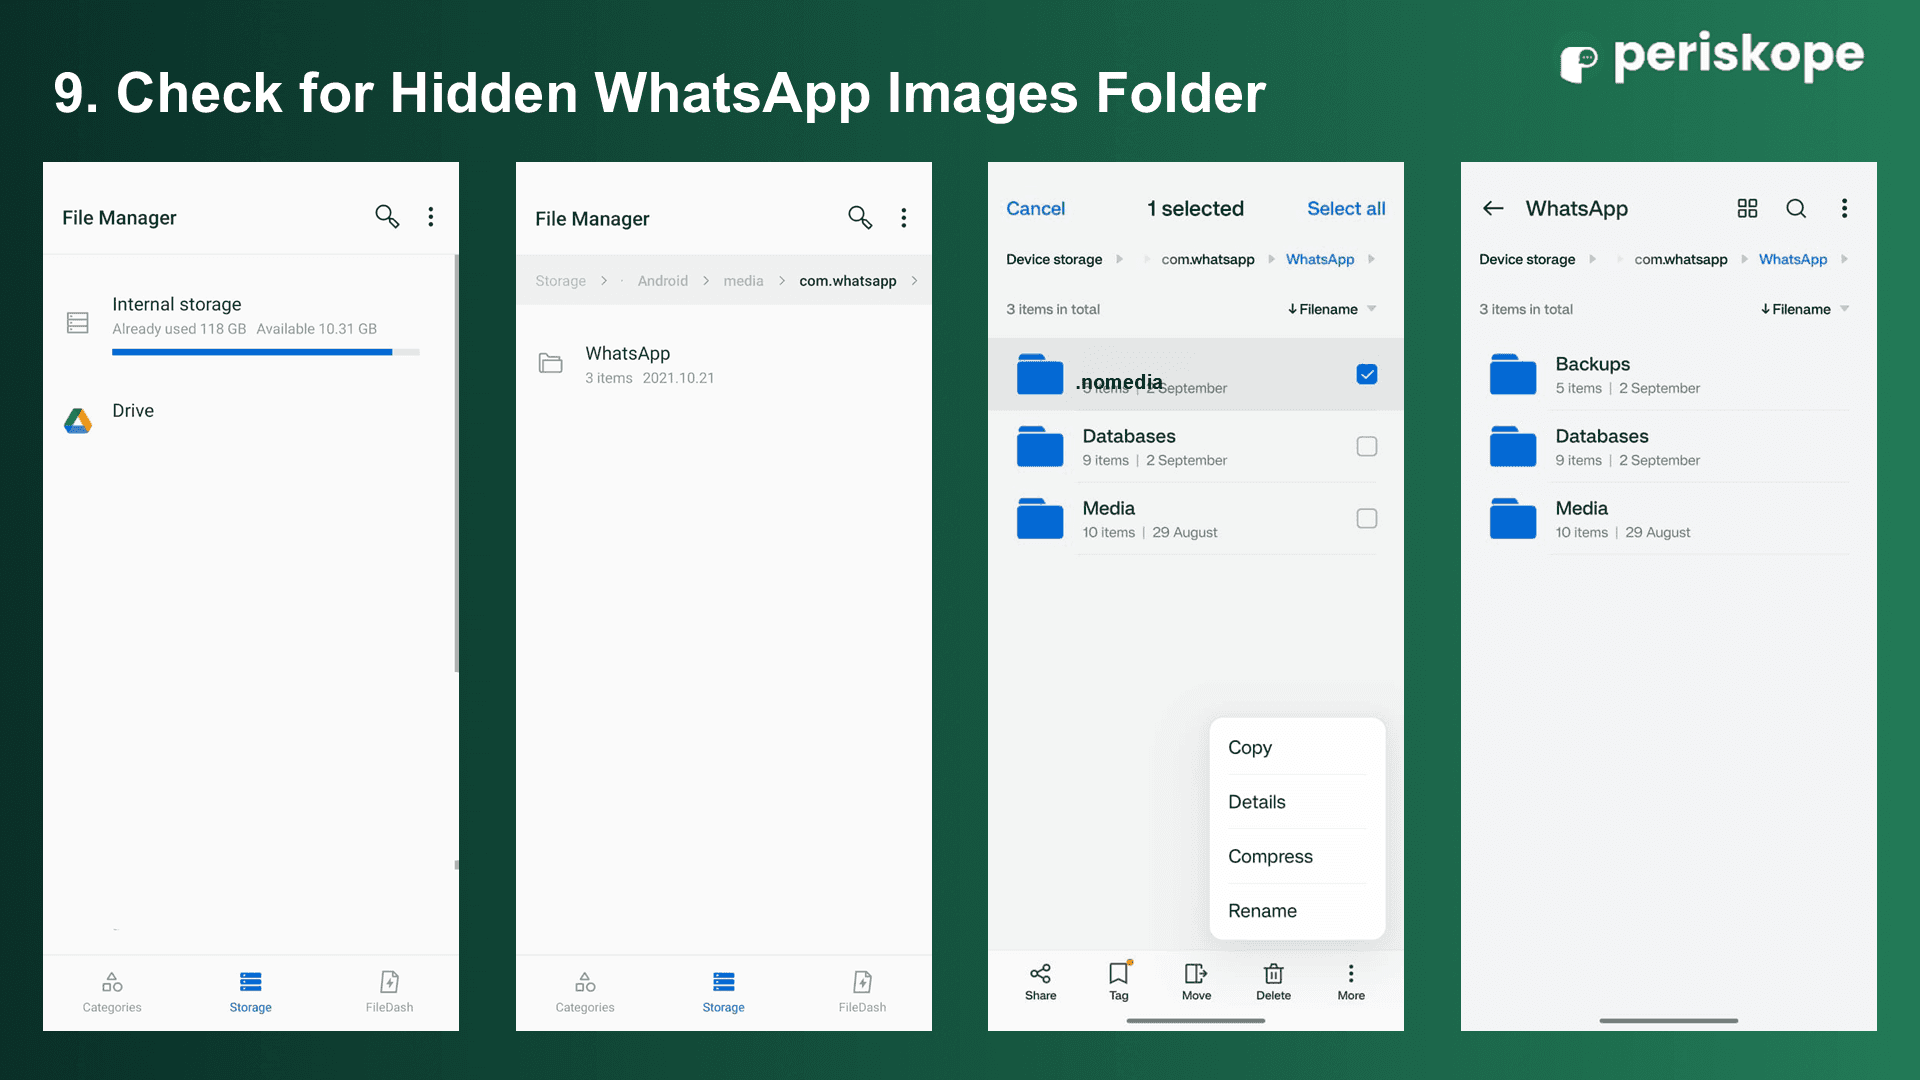
Task: Open the three-dot overflow menu in File Manager
Action: point(431,216)
